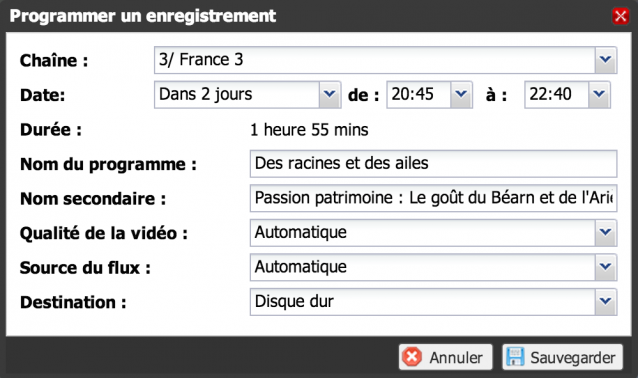
Task: Open the Destination dropdown arrow
Action: tap(606, 302)
